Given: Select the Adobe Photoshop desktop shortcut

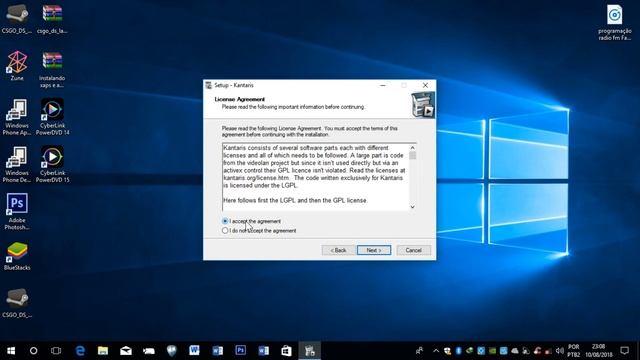Looking at the screenshot, I should pyautogui.click(x=17, y=211).
